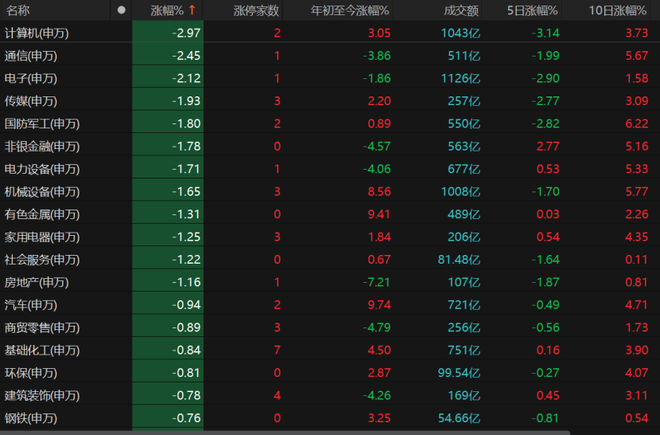Click the 汽车(申万) sector name
Viewport: 660px width, 435px height.
31,305
